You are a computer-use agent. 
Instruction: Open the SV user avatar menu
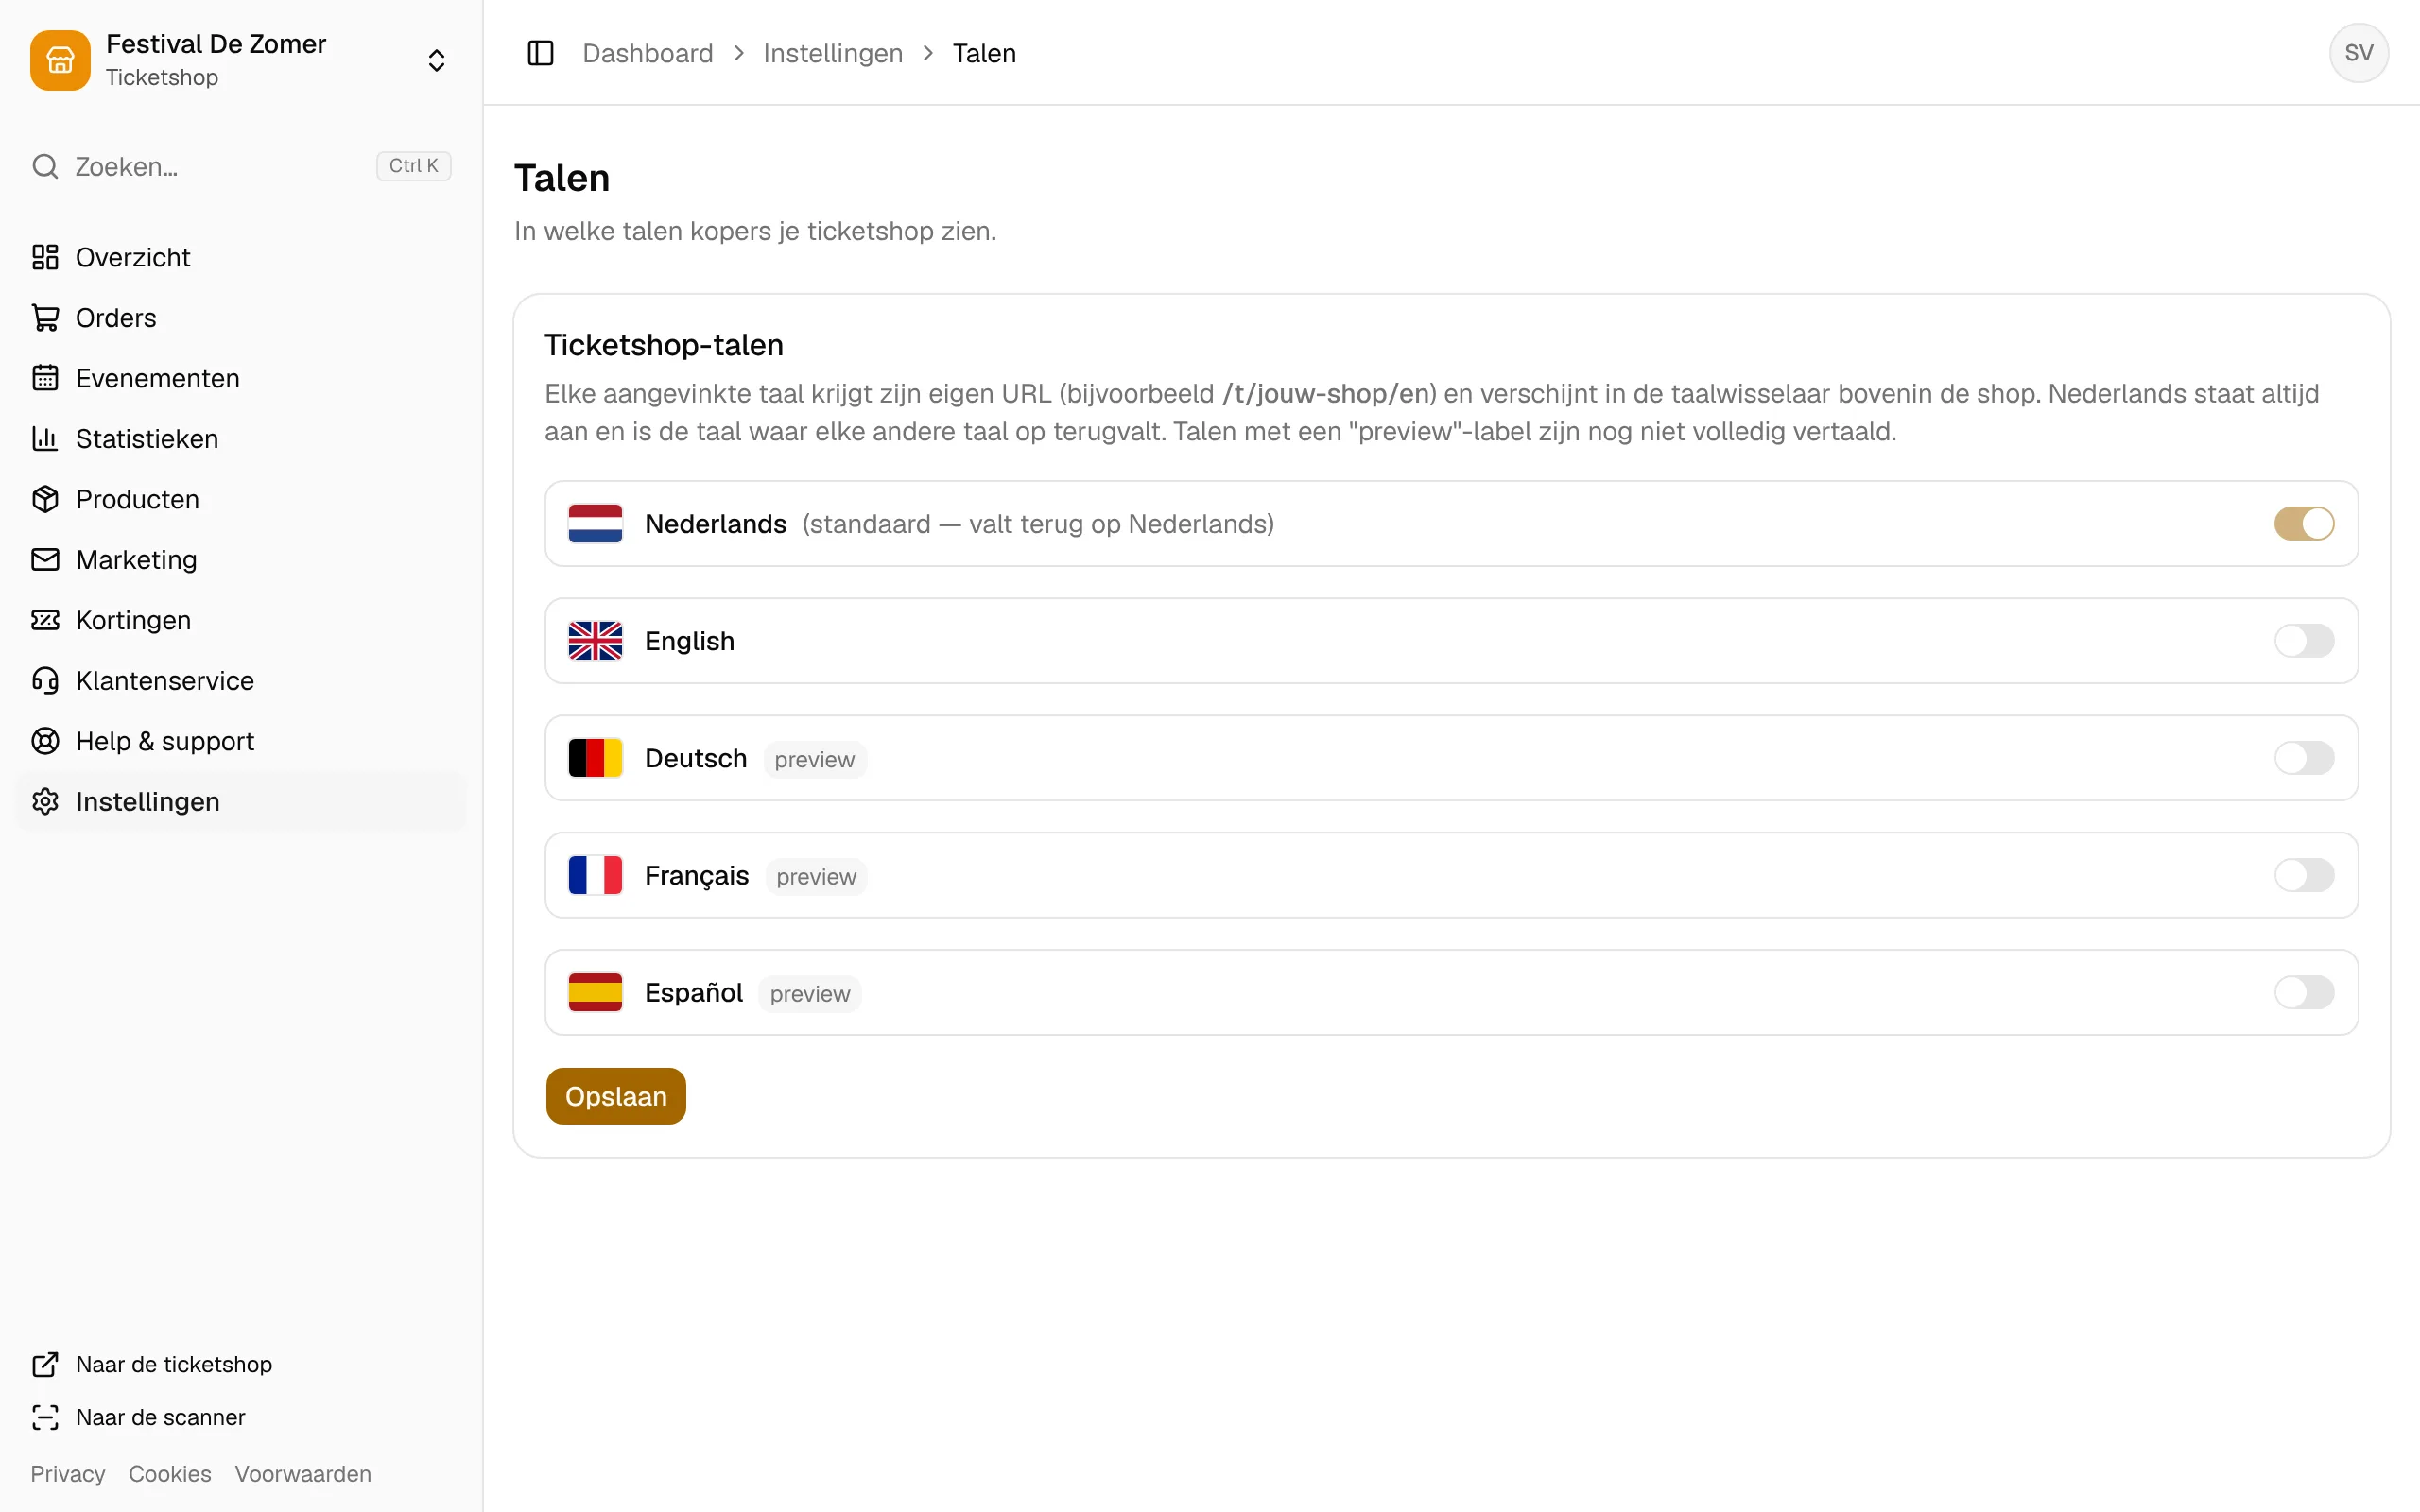2358,53
